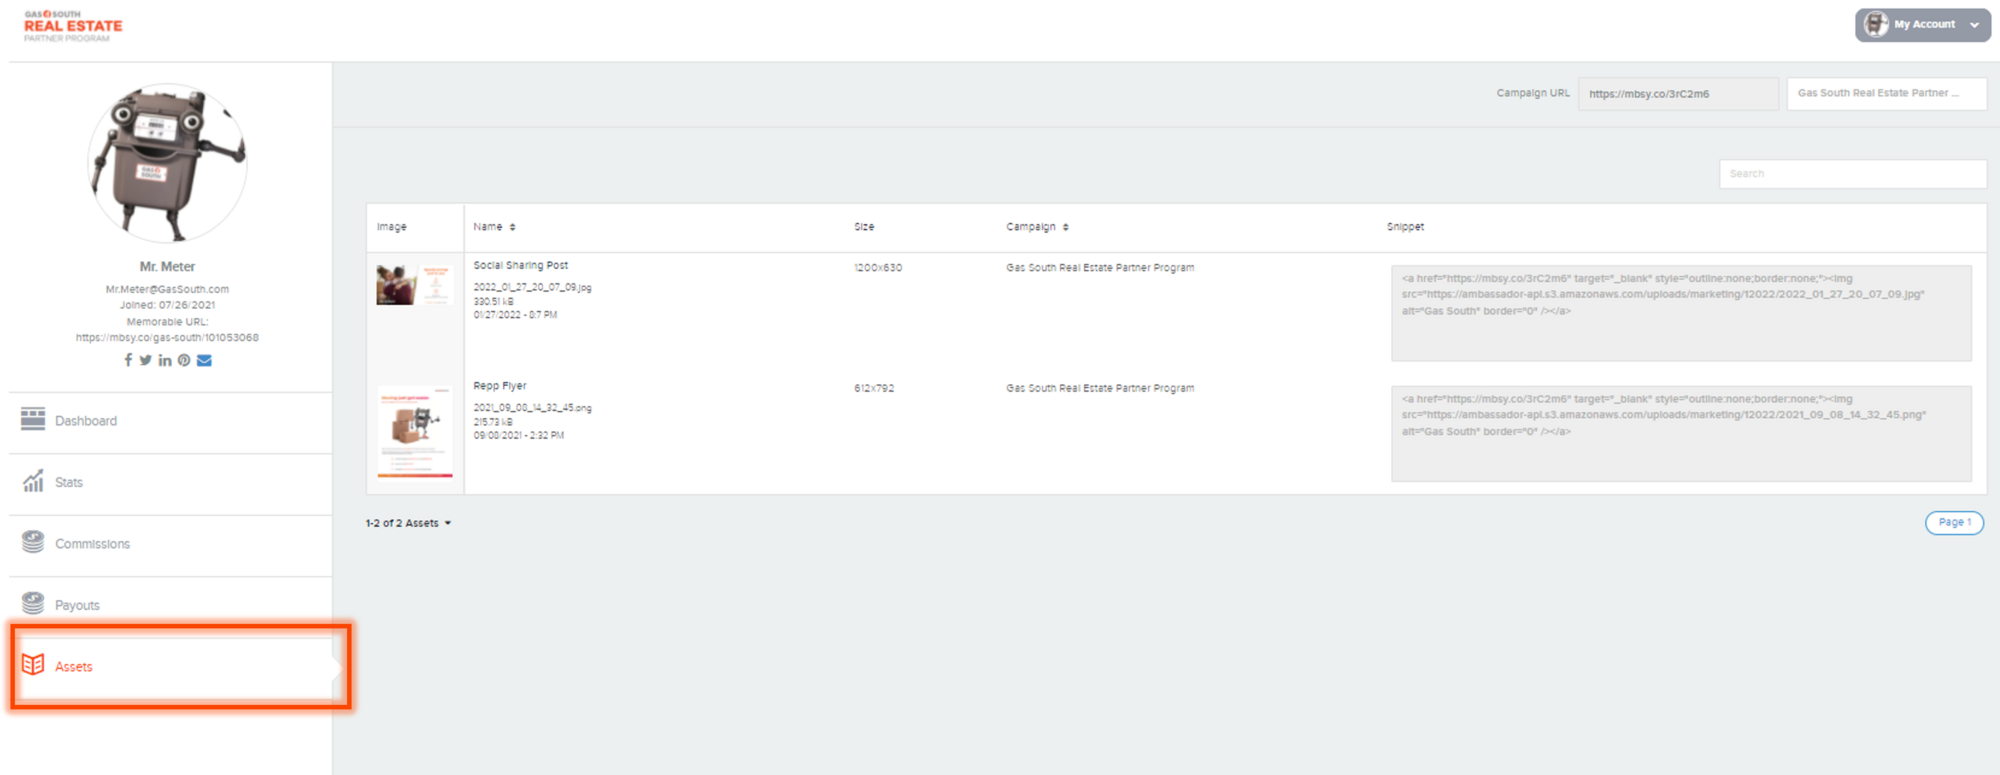
Task: Click the Gas South Real Estate logo
Action: click(73, 26)
